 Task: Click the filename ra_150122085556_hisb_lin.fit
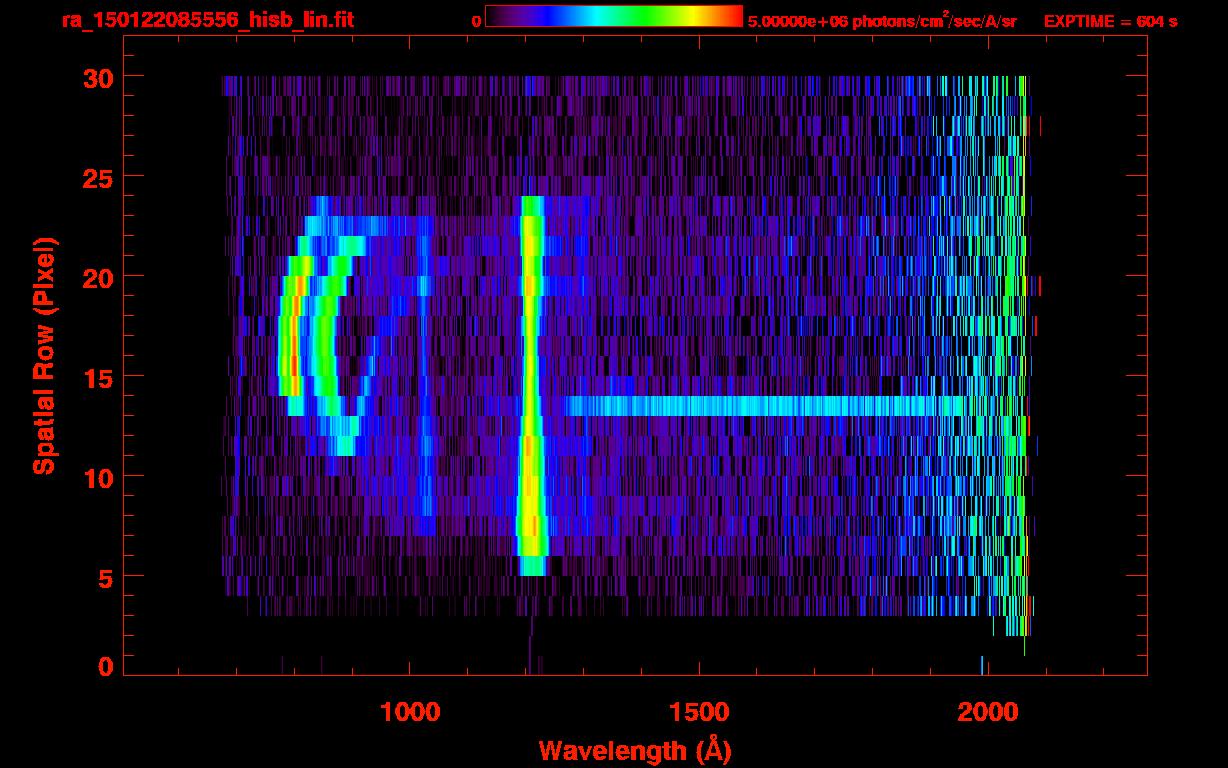pyautogui.click(x=207, y=20)
